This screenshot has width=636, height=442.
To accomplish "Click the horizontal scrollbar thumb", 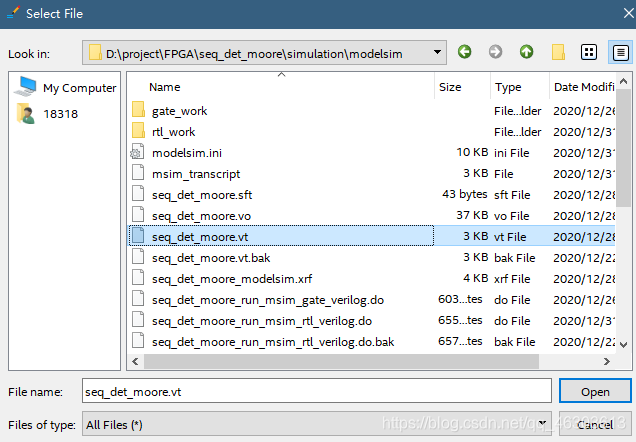I will tap(341, 361).
